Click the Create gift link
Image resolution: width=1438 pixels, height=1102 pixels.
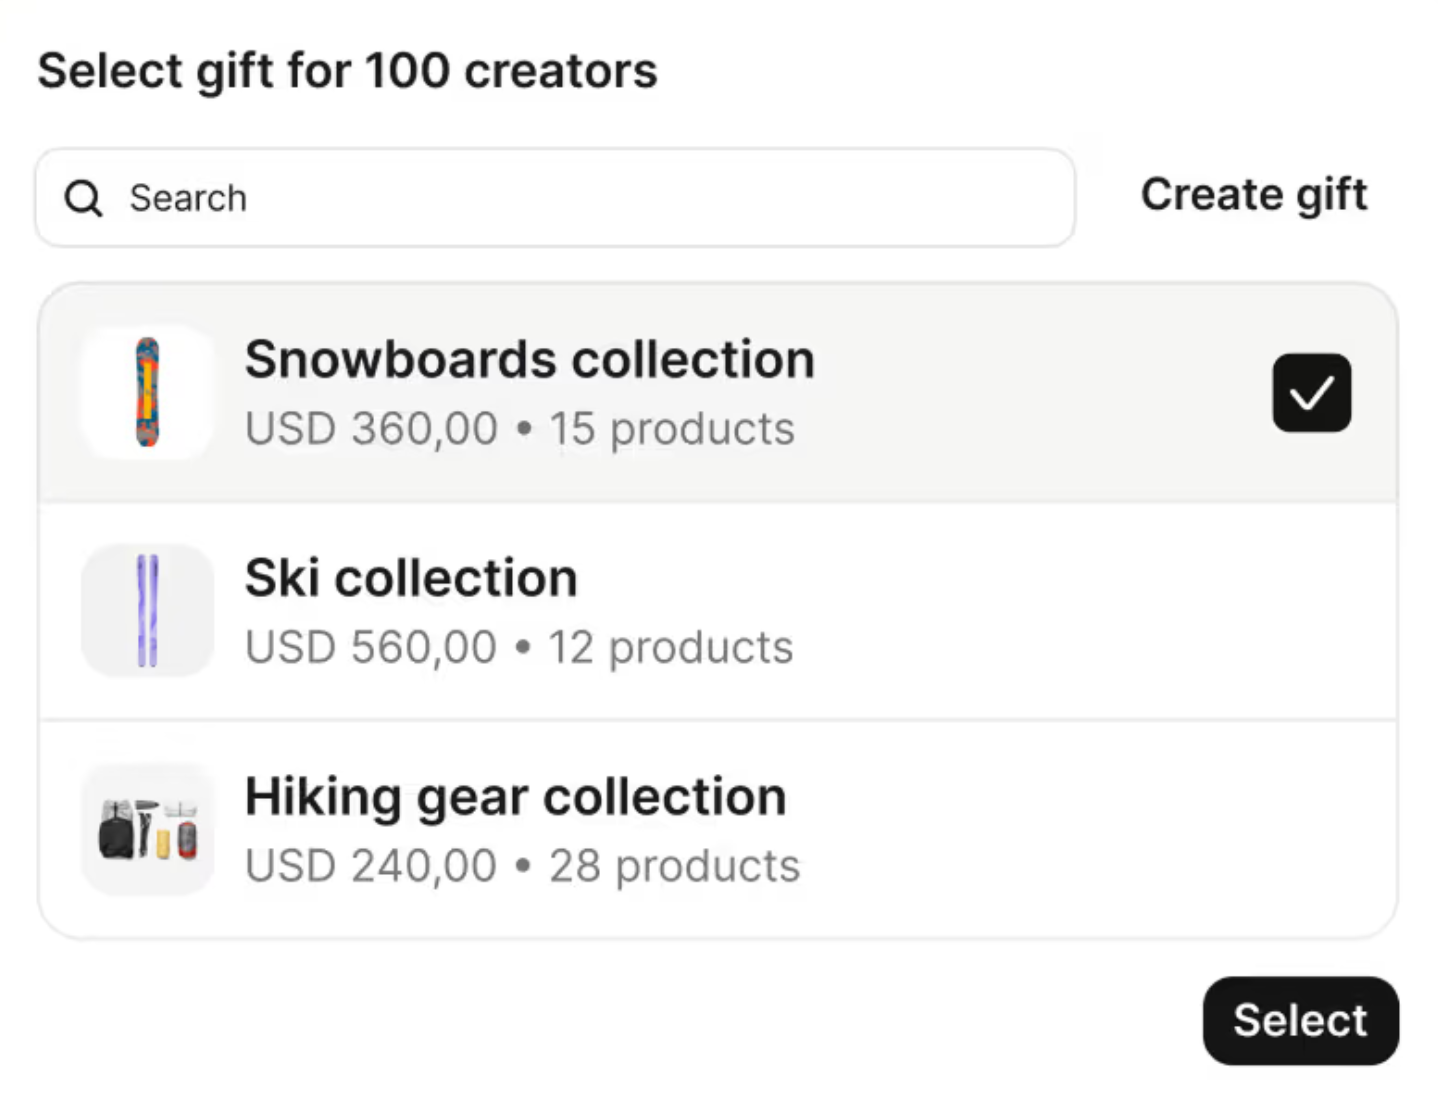tap(1253, 194)
